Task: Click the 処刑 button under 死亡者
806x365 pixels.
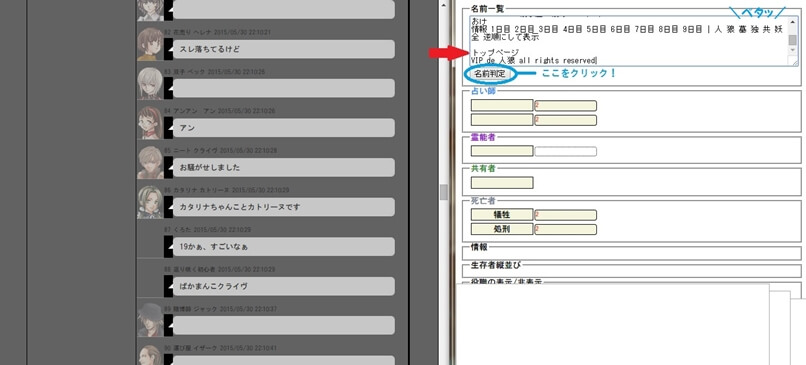Action: (502, 229)
